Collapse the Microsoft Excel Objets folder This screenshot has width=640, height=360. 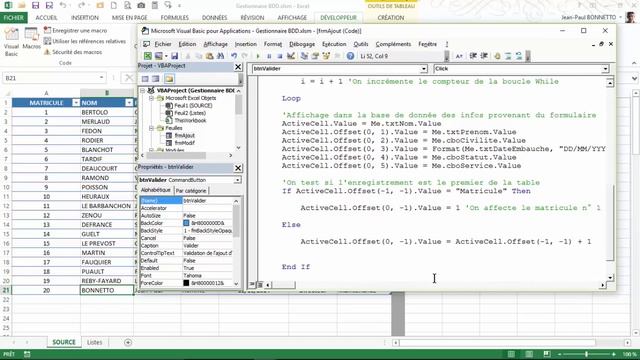coord(151,98)
